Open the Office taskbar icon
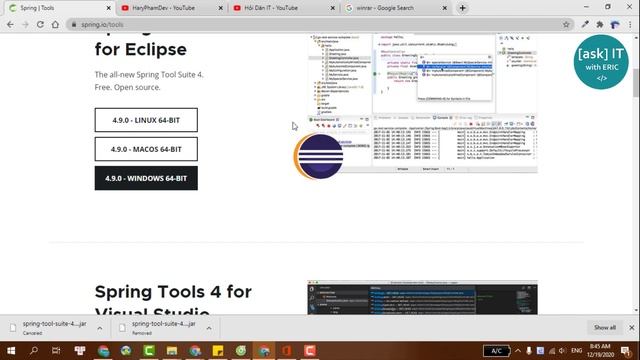Viewport: 640px width, 360px height. tap(287, 351)
